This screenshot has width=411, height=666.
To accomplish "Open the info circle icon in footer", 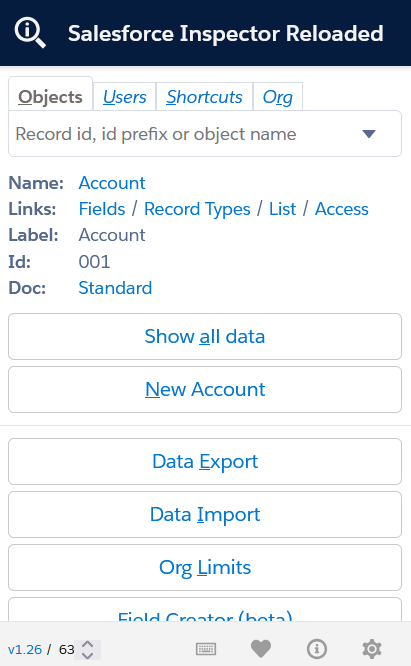I will [317, 649].
